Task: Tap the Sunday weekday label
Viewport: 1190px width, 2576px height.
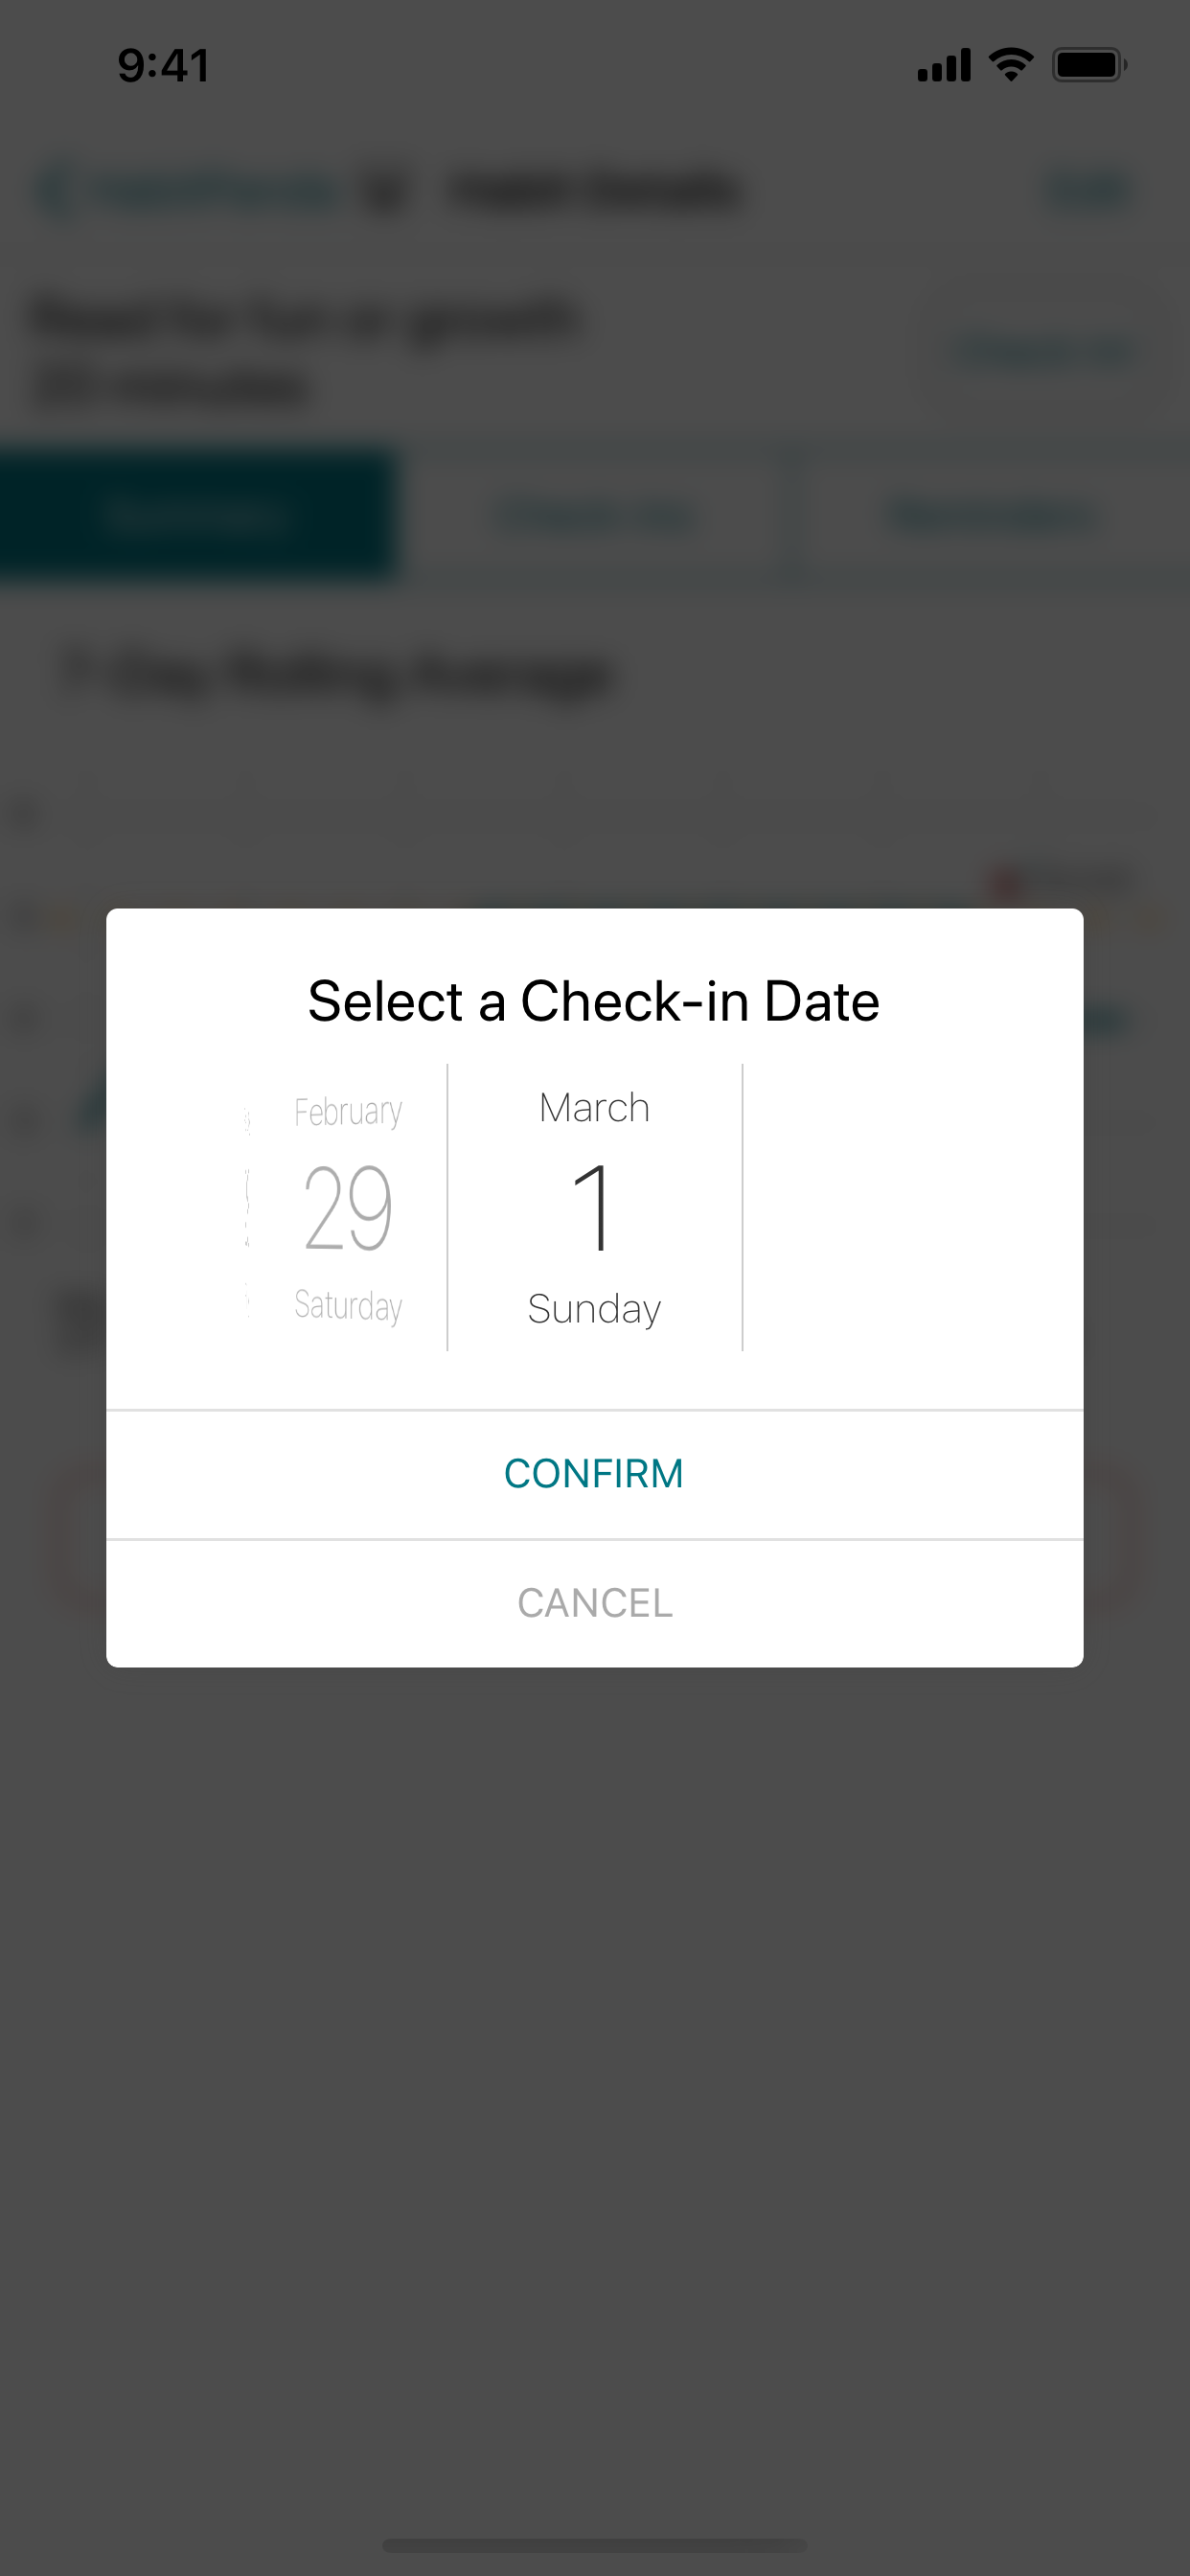Action: tap(594, 1309)
